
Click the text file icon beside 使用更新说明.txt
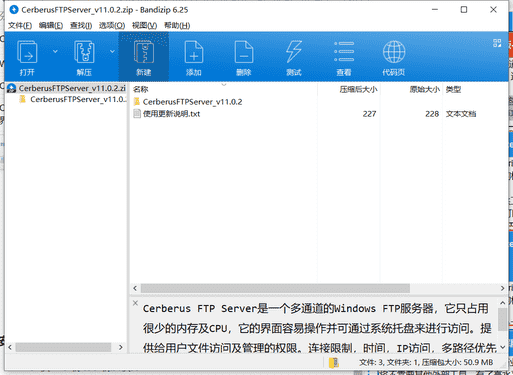pyautogui.click(x=137, y=114)
